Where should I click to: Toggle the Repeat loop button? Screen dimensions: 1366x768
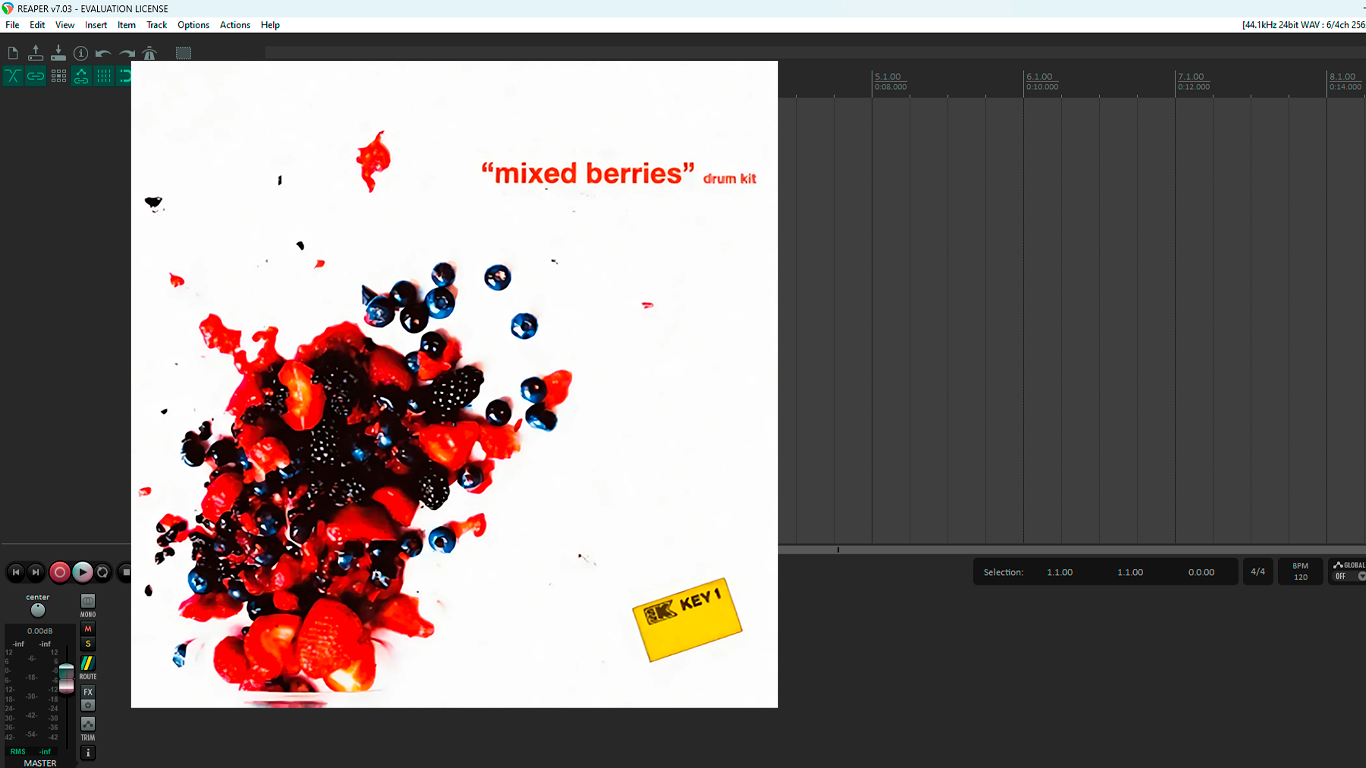click(x=103, y=572)
